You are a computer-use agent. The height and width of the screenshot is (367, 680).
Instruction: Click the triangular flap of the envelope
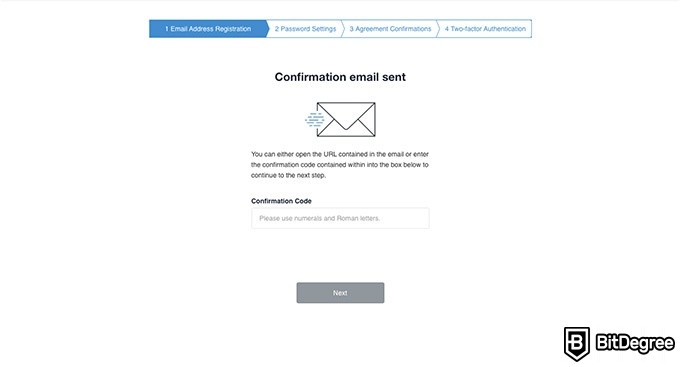[x=346, y=116]
